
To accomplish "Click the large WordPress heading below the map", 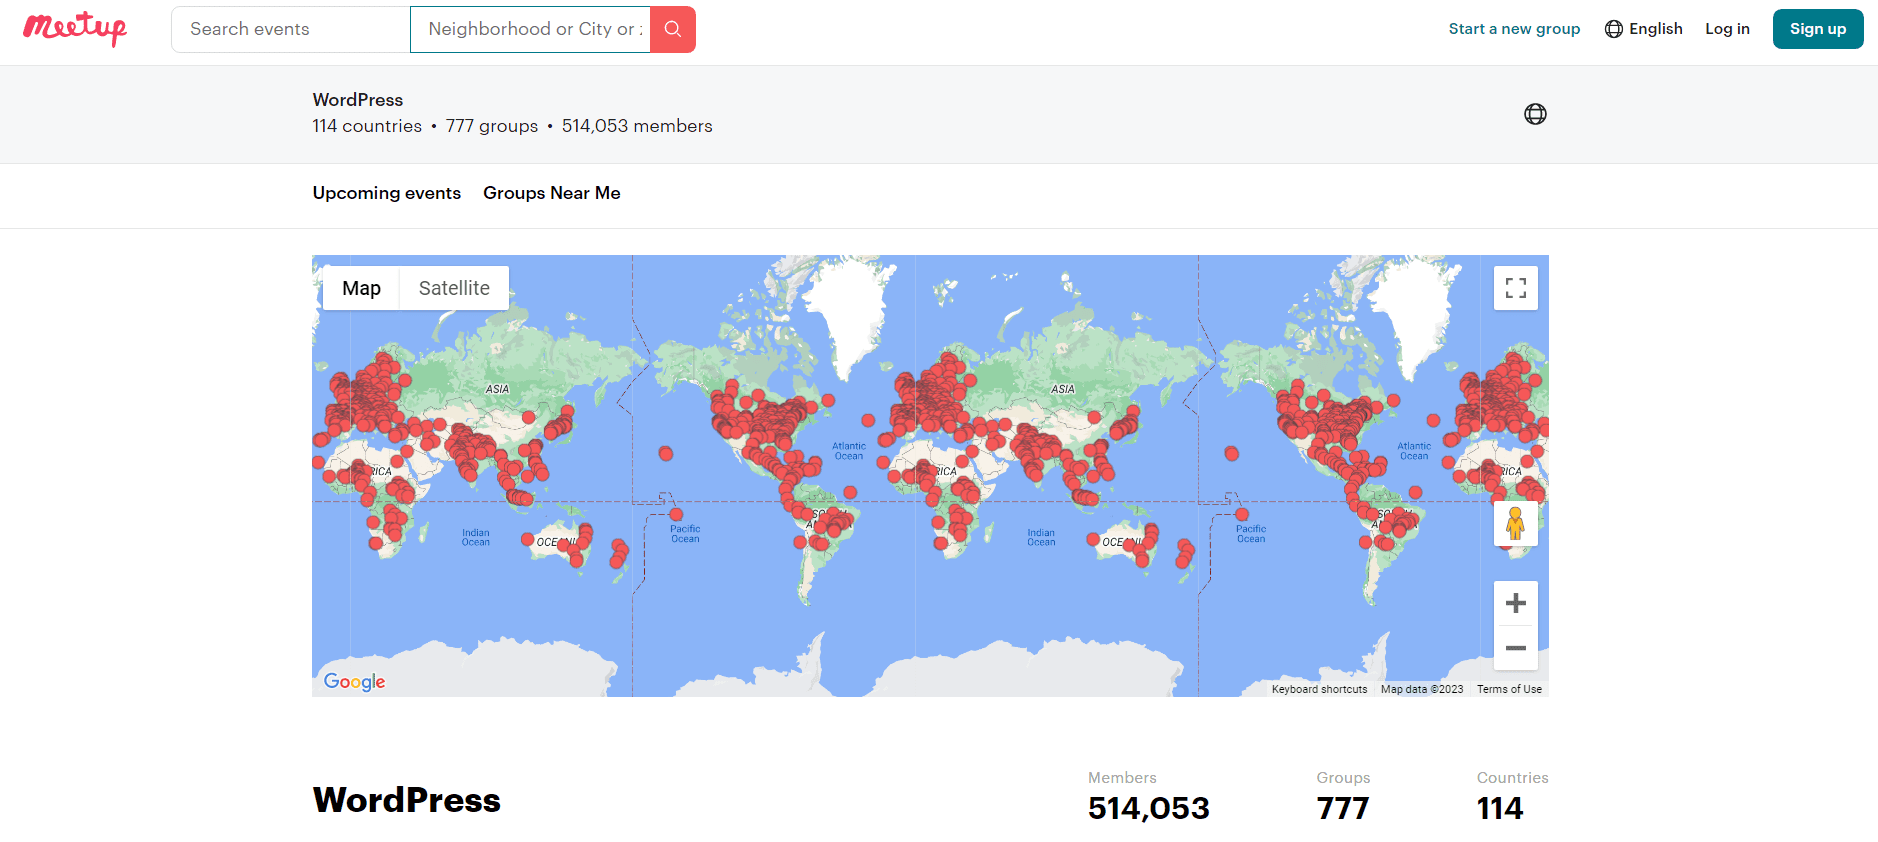I will point(407,800).
